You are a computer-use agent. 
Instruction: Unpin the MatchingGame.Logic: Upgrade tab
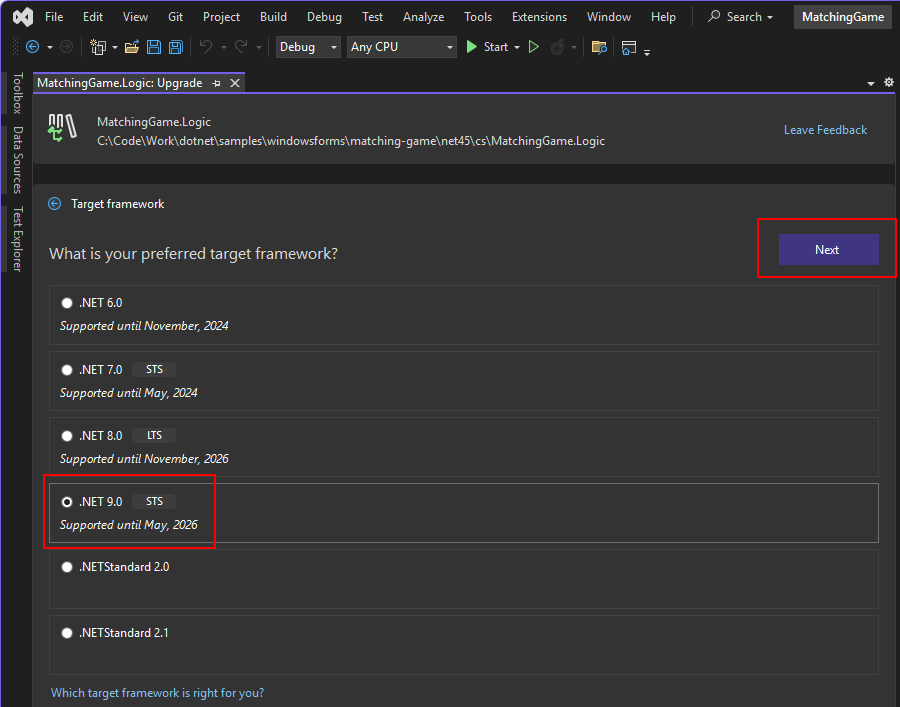217,83
